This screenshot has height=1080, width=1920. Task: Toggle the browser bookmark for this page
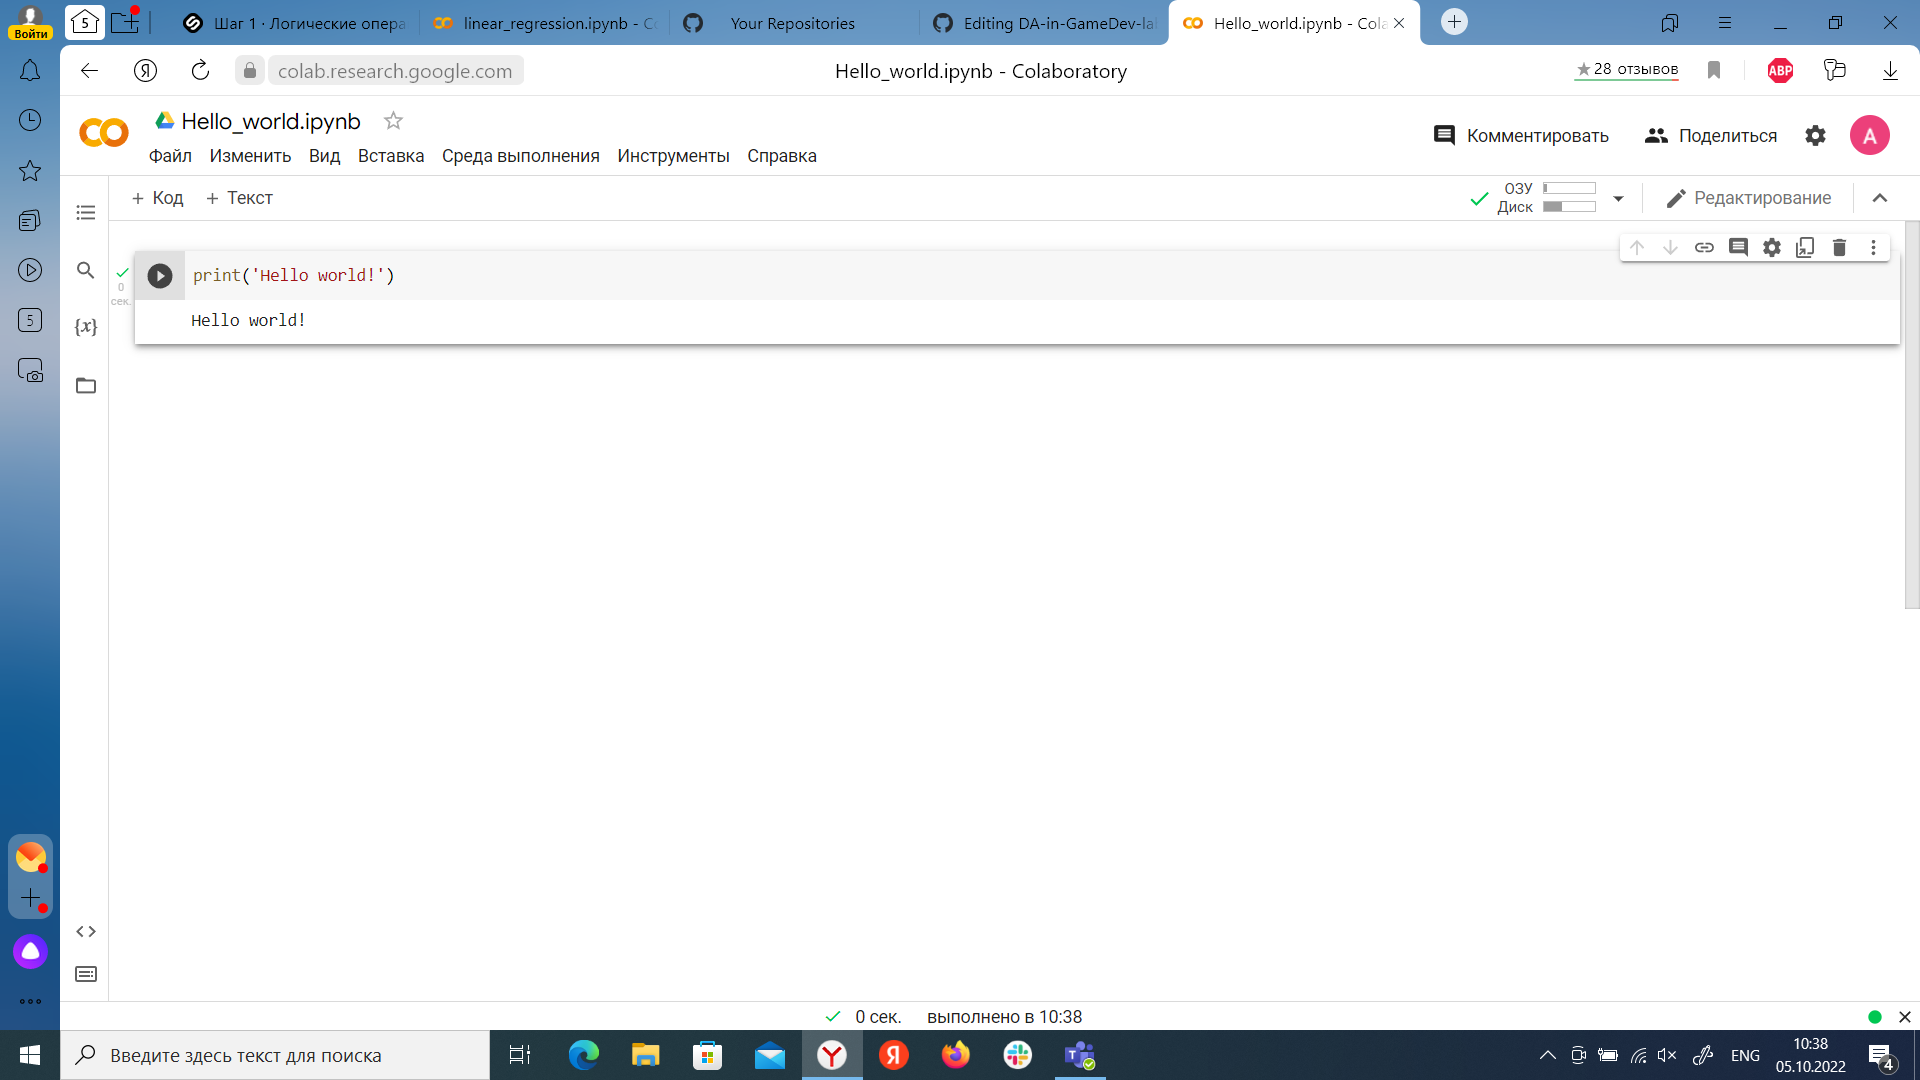tap(1714, 70)
